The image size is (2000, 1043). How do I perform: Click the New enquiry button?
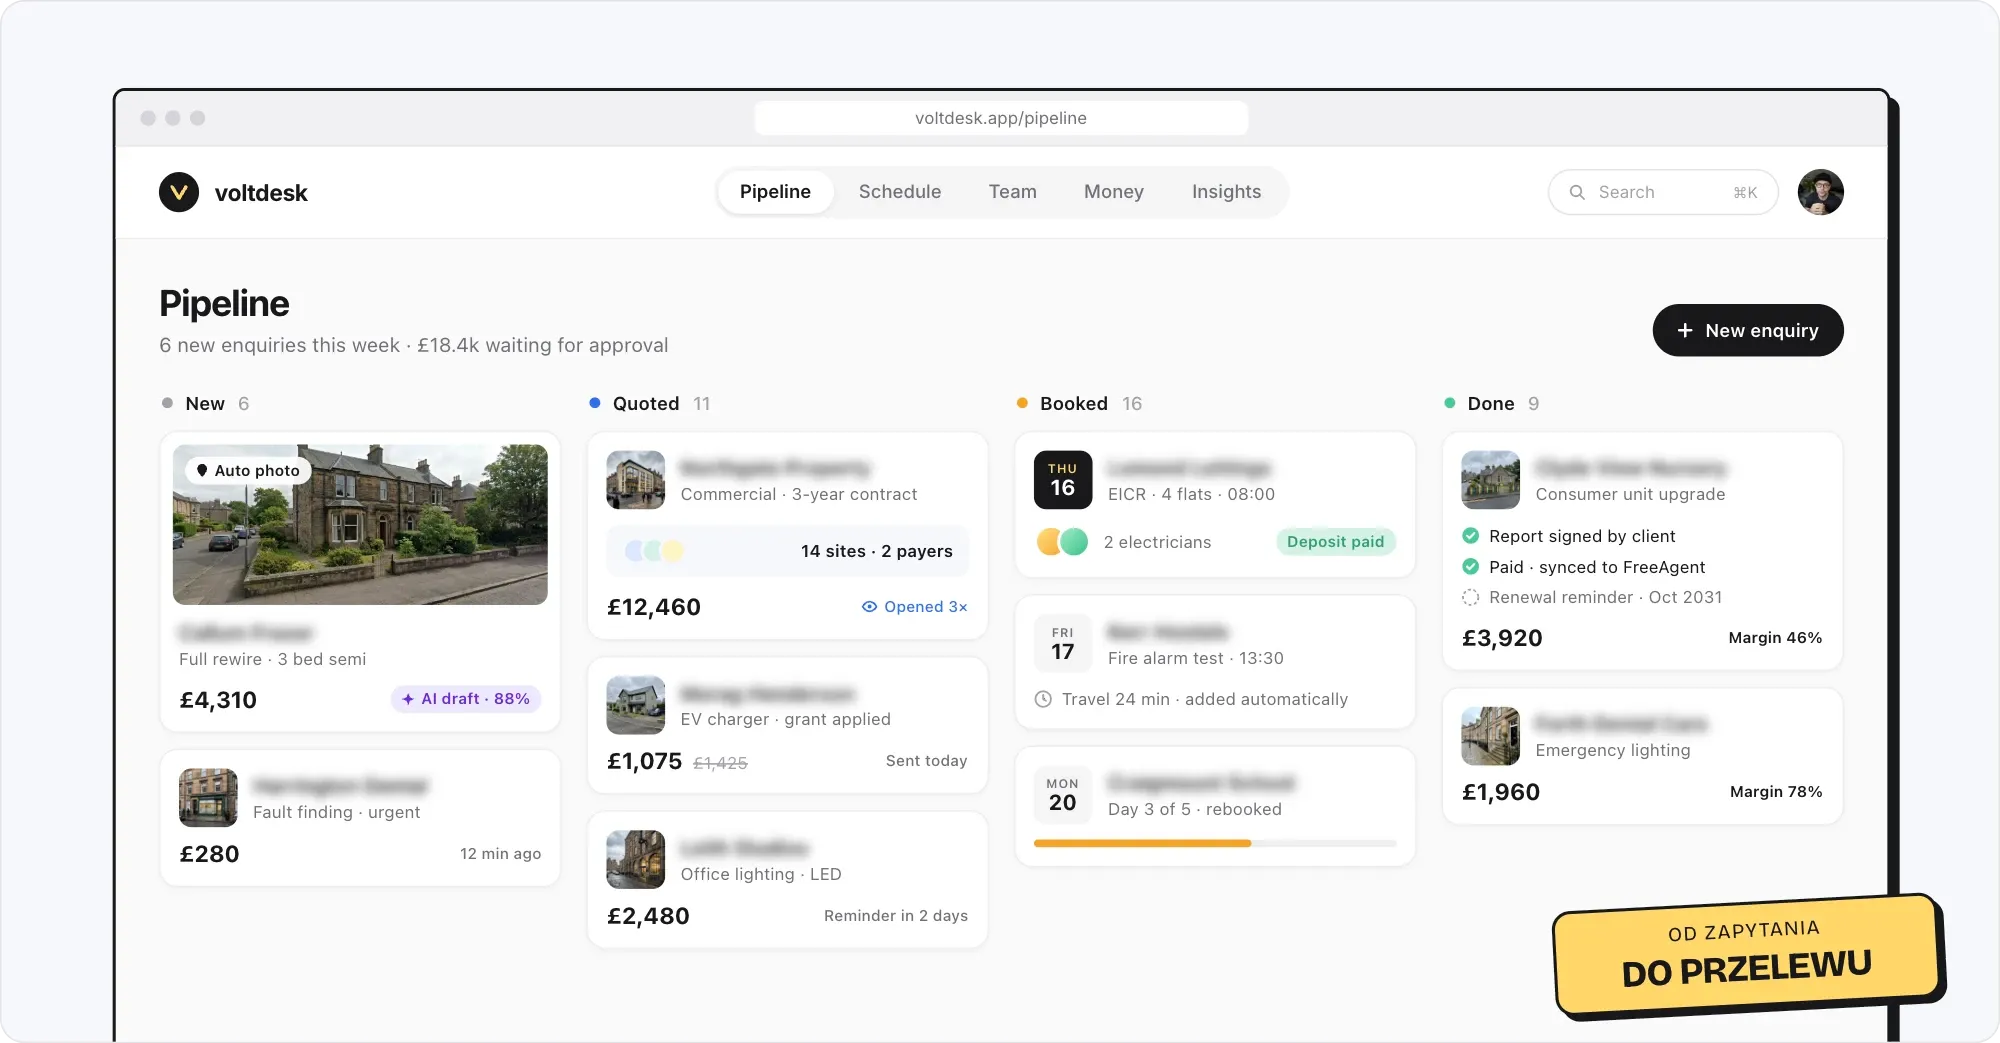pyautogui.click(x=1747, y=330)
